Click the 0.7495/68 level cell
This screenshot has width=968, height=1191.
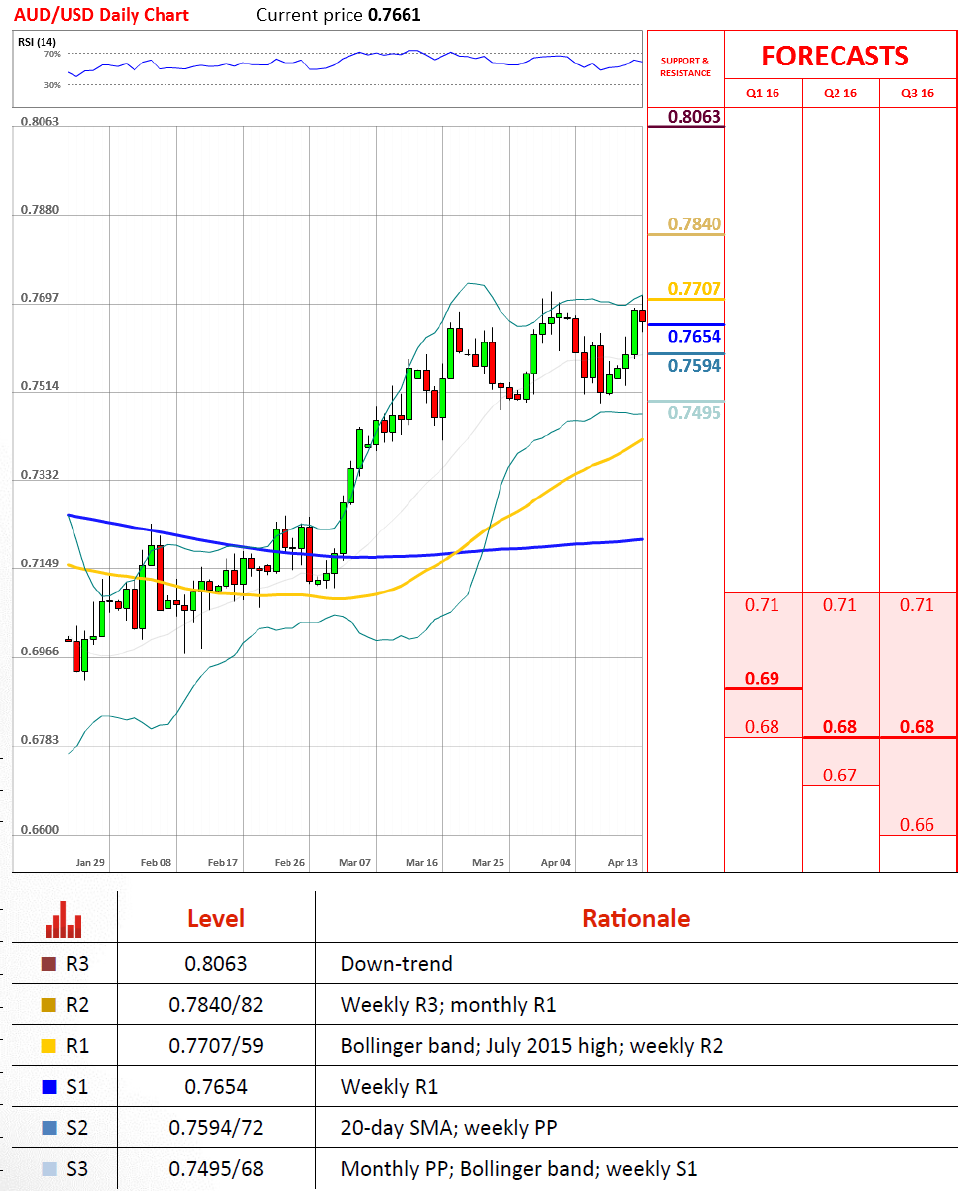click(216, 1169)
